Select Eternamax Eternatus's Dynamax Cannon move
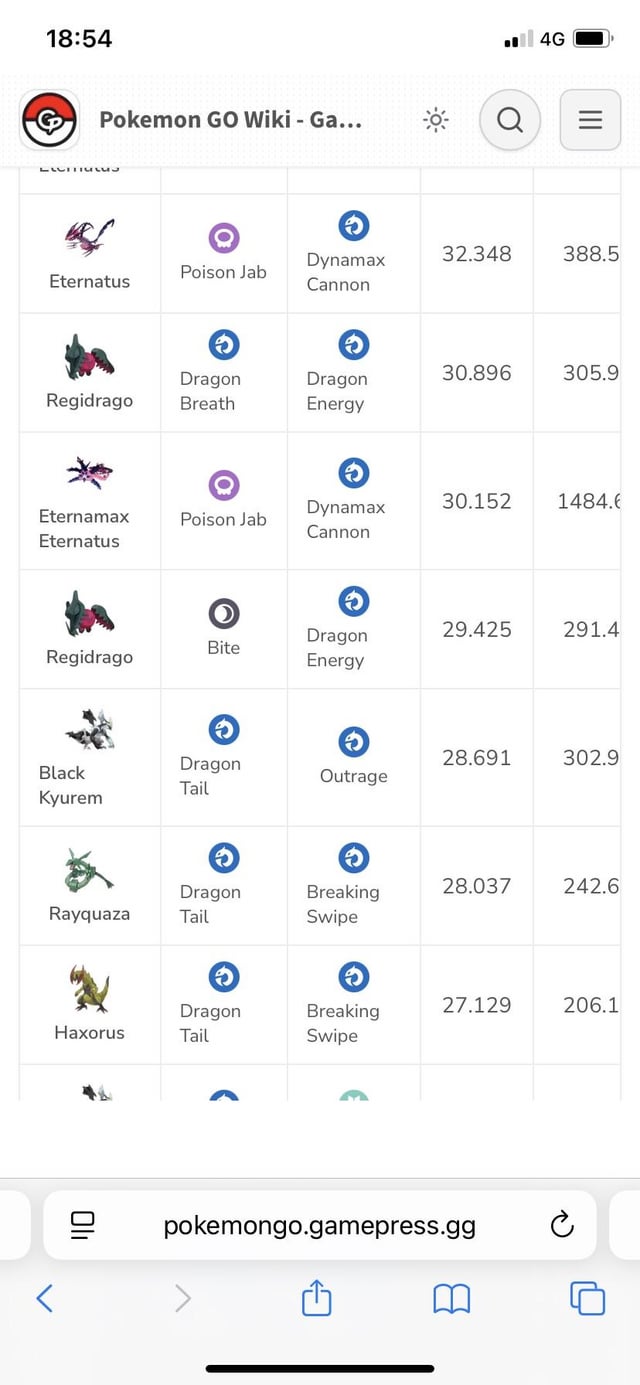Image resolution: width=640 pixels, height=1385 pixels. (346, 519)
